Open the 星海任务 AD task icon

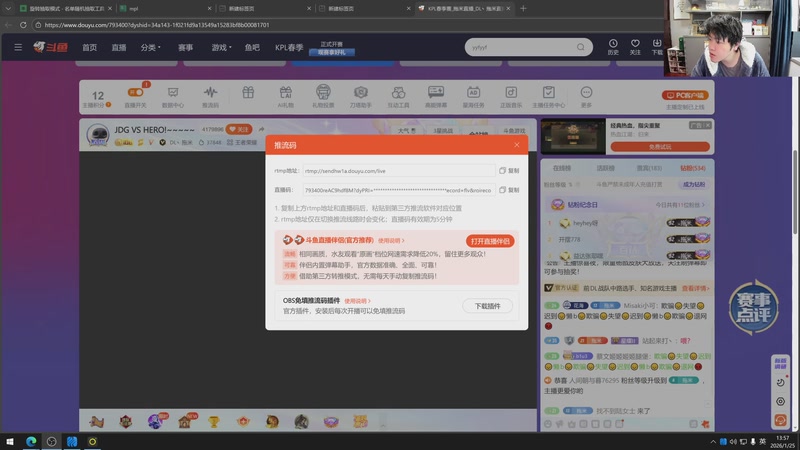click(473, 96)
